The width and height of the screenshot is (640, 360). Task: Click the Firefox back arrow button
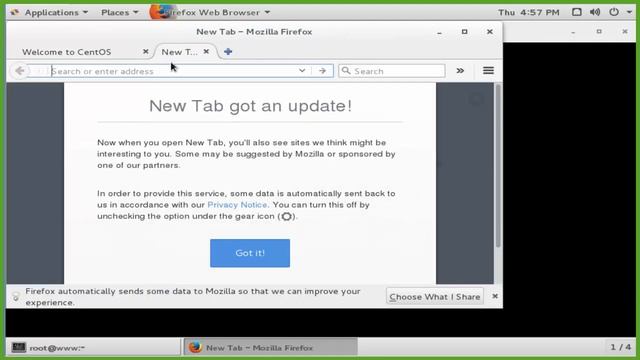pyautogui.click(x=19, y=71)
